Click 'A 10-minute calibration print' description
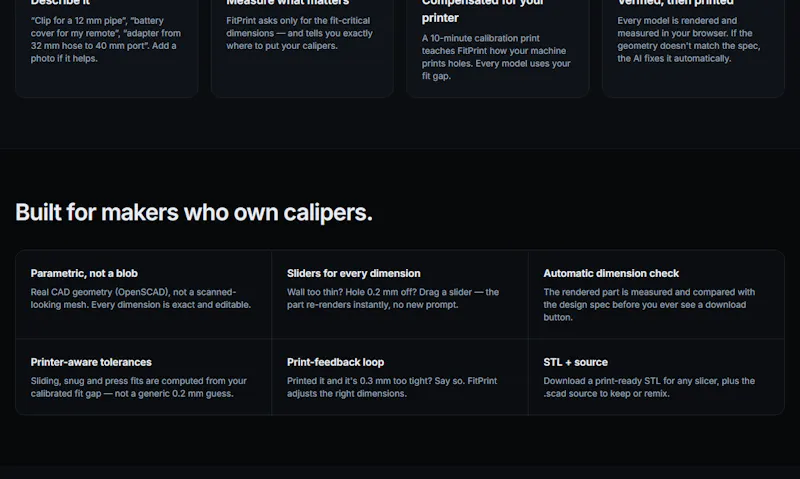 pyautogui.click(x=496, y=57)
